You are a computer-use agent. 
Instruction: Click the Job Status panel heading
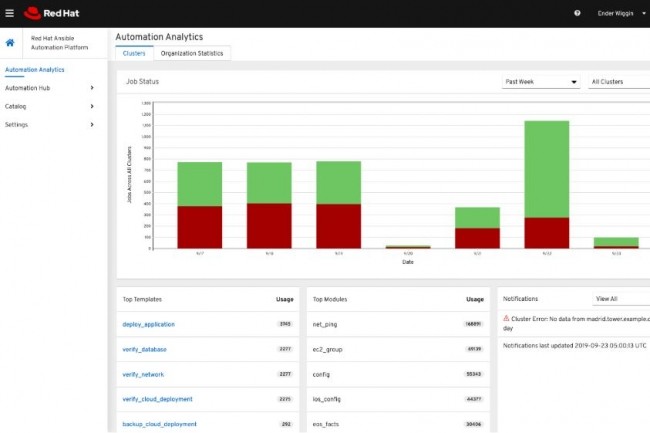[x=143, y=82]
